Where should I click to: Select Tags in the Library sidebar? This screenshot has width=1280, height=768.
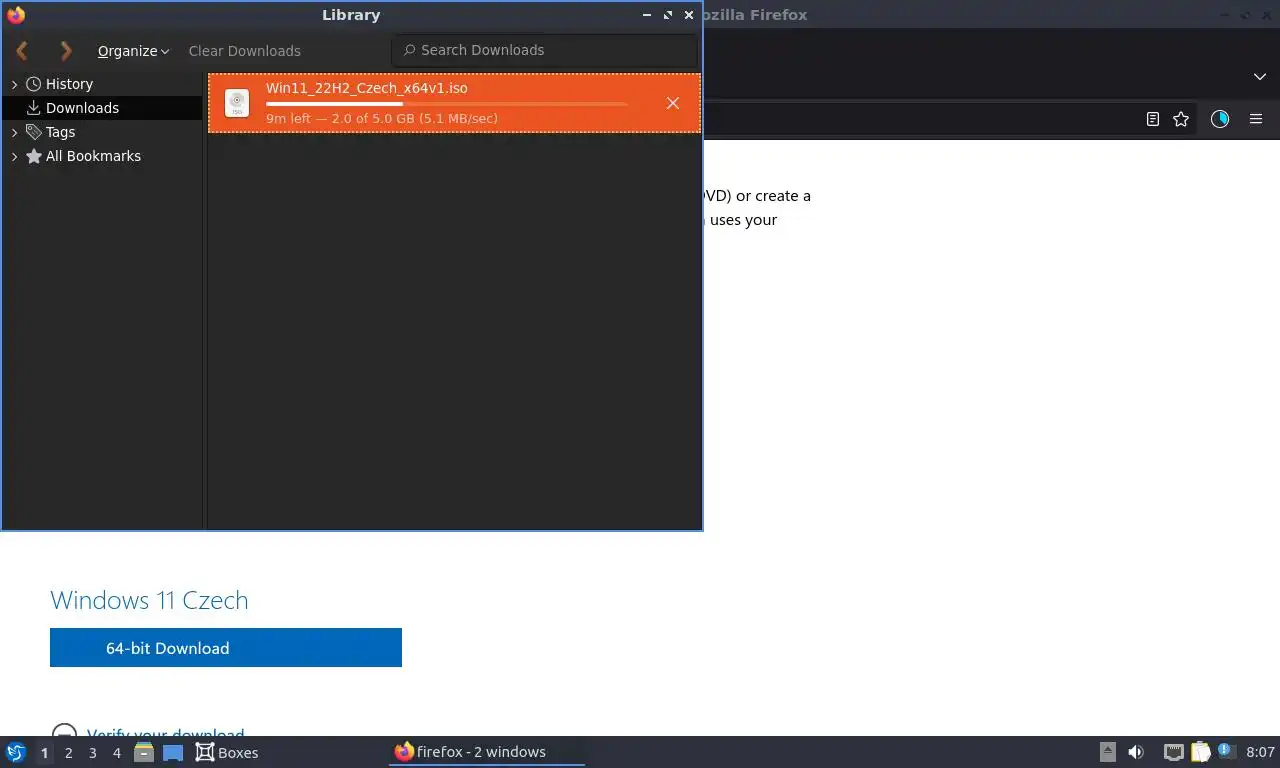tap(60, 132)
